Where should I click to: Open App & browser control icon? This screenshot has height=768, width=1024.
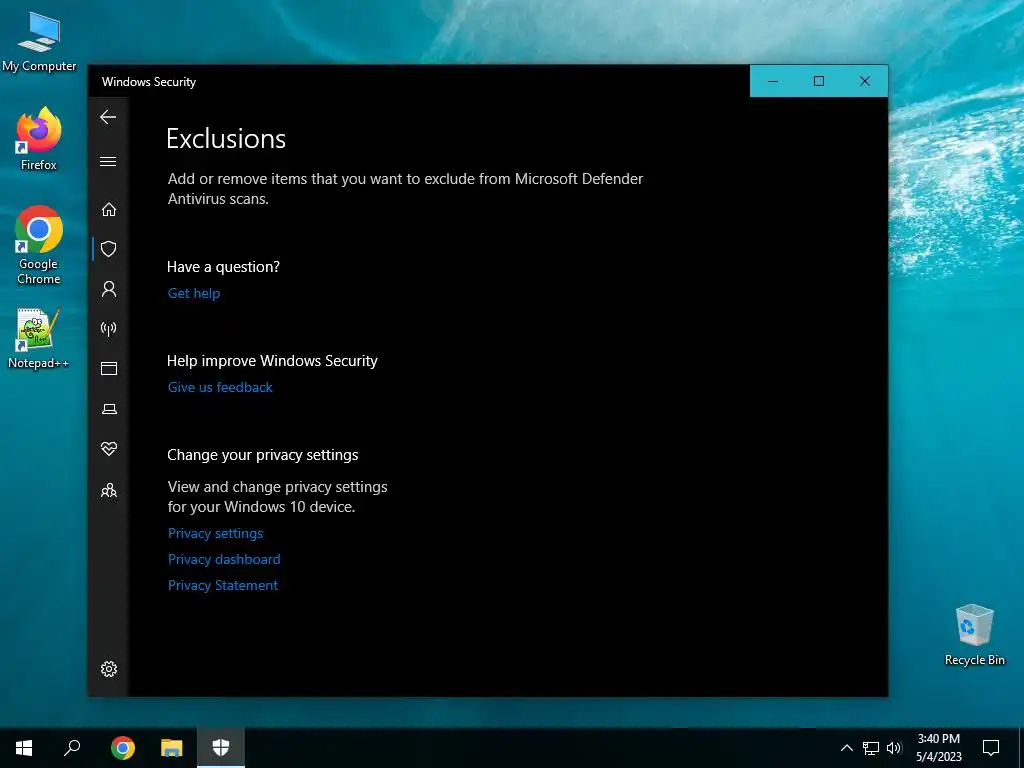tap(109, 369)
